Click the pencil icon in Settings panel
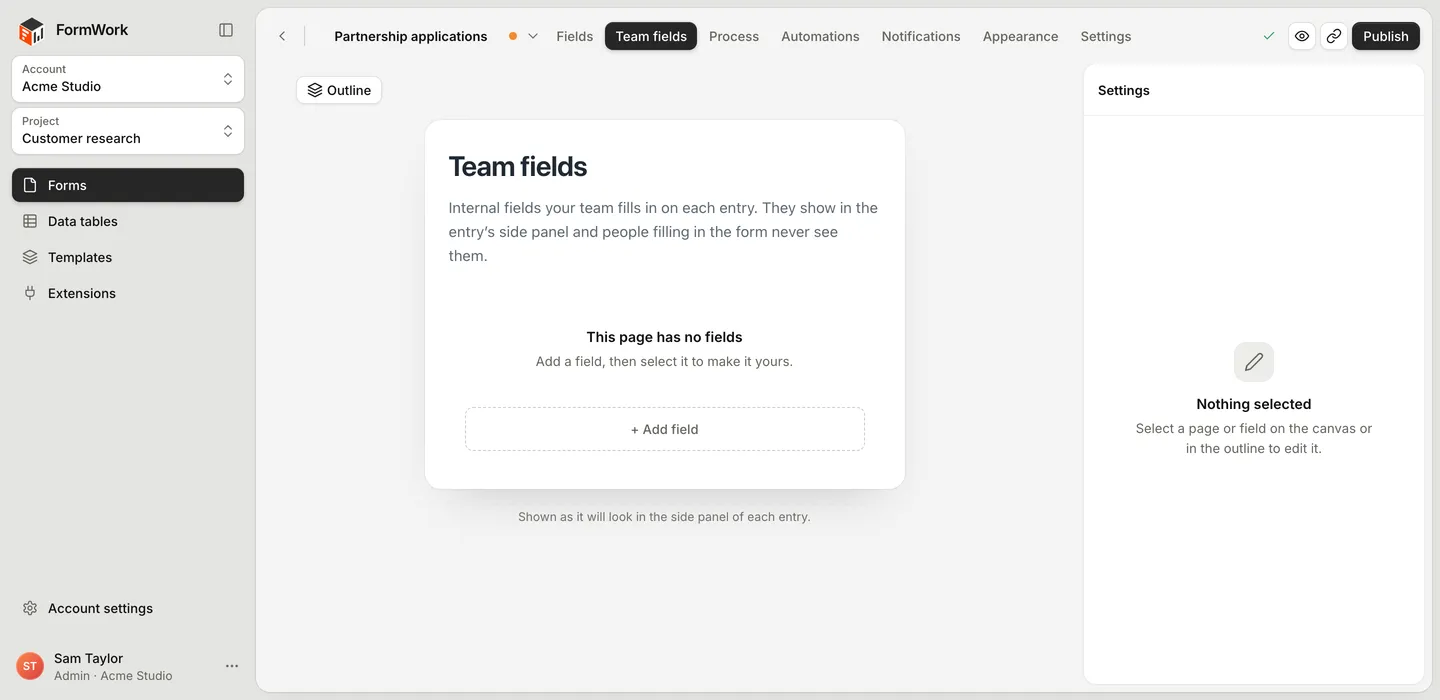The image size is (1440, 700). pos(1254,362)
